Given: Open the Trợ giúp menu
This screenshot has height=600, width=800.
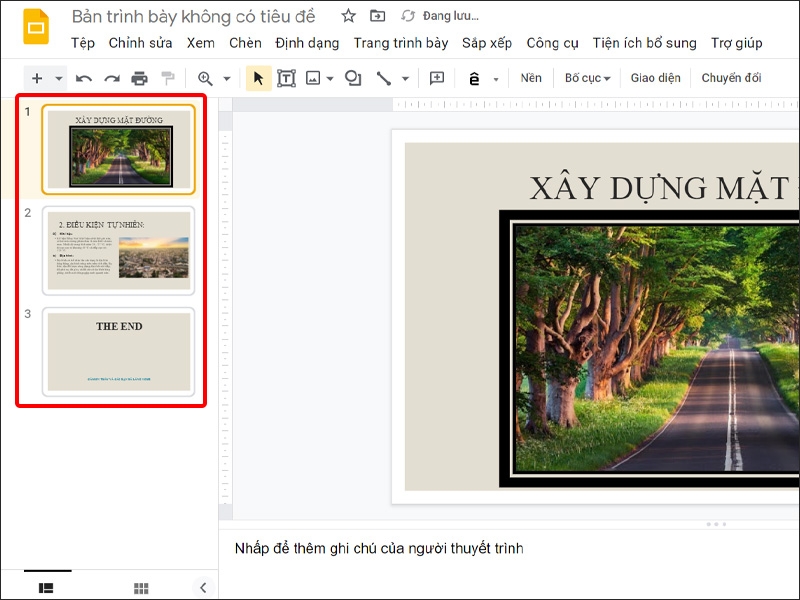Looking at the screenshot, I should click(737, 43).
